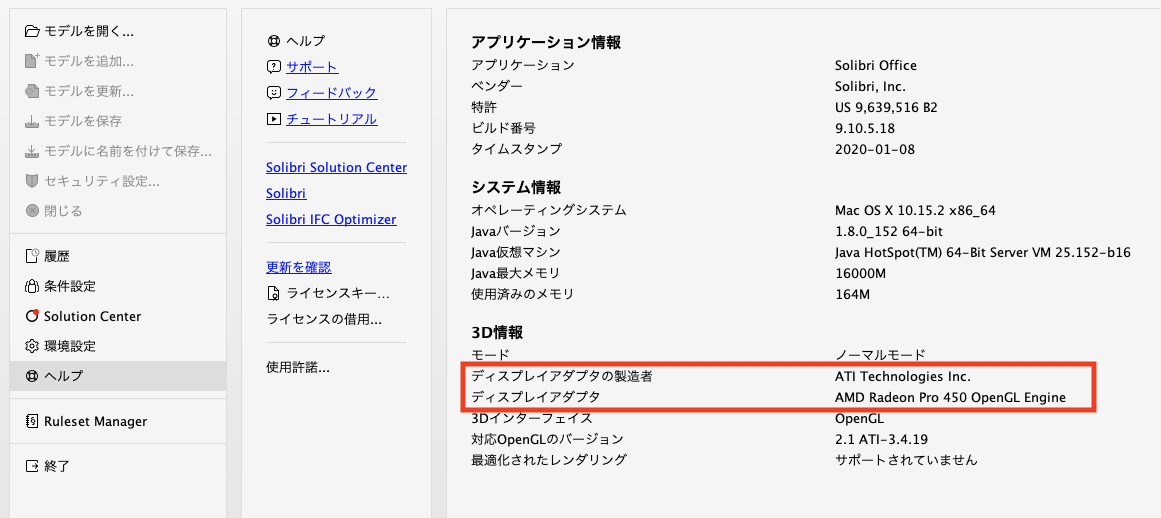Click the Ruleset Manager icon

tap(32, 422)
